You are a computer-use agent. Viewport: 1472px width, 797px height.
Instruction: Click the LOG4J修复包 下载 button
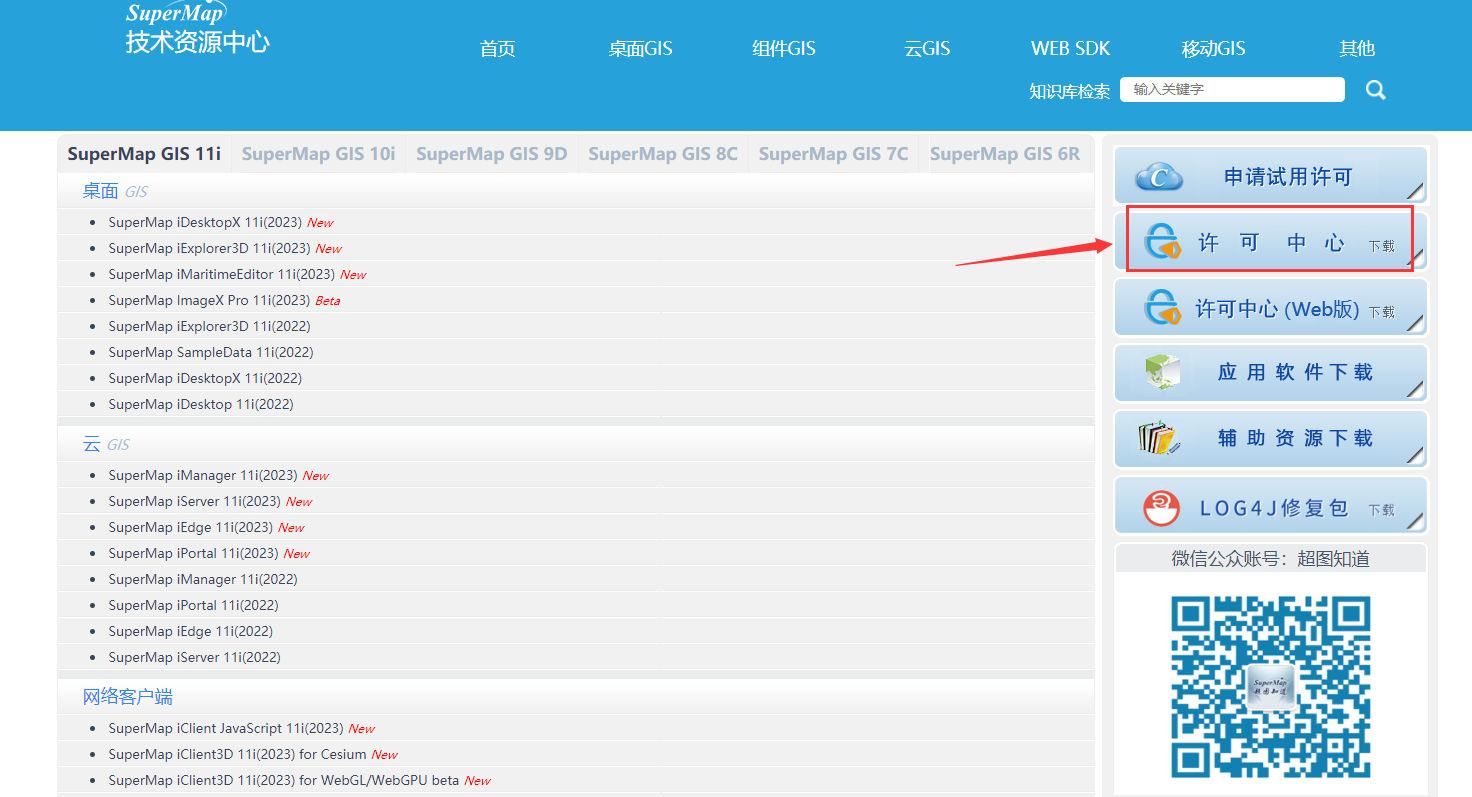[1271, 507]
